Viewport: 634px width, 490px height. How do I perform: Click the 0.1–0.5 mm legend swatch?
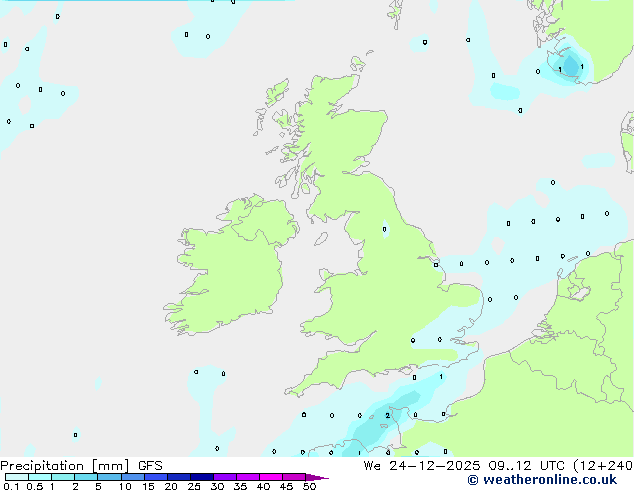(x=17, y=477)
